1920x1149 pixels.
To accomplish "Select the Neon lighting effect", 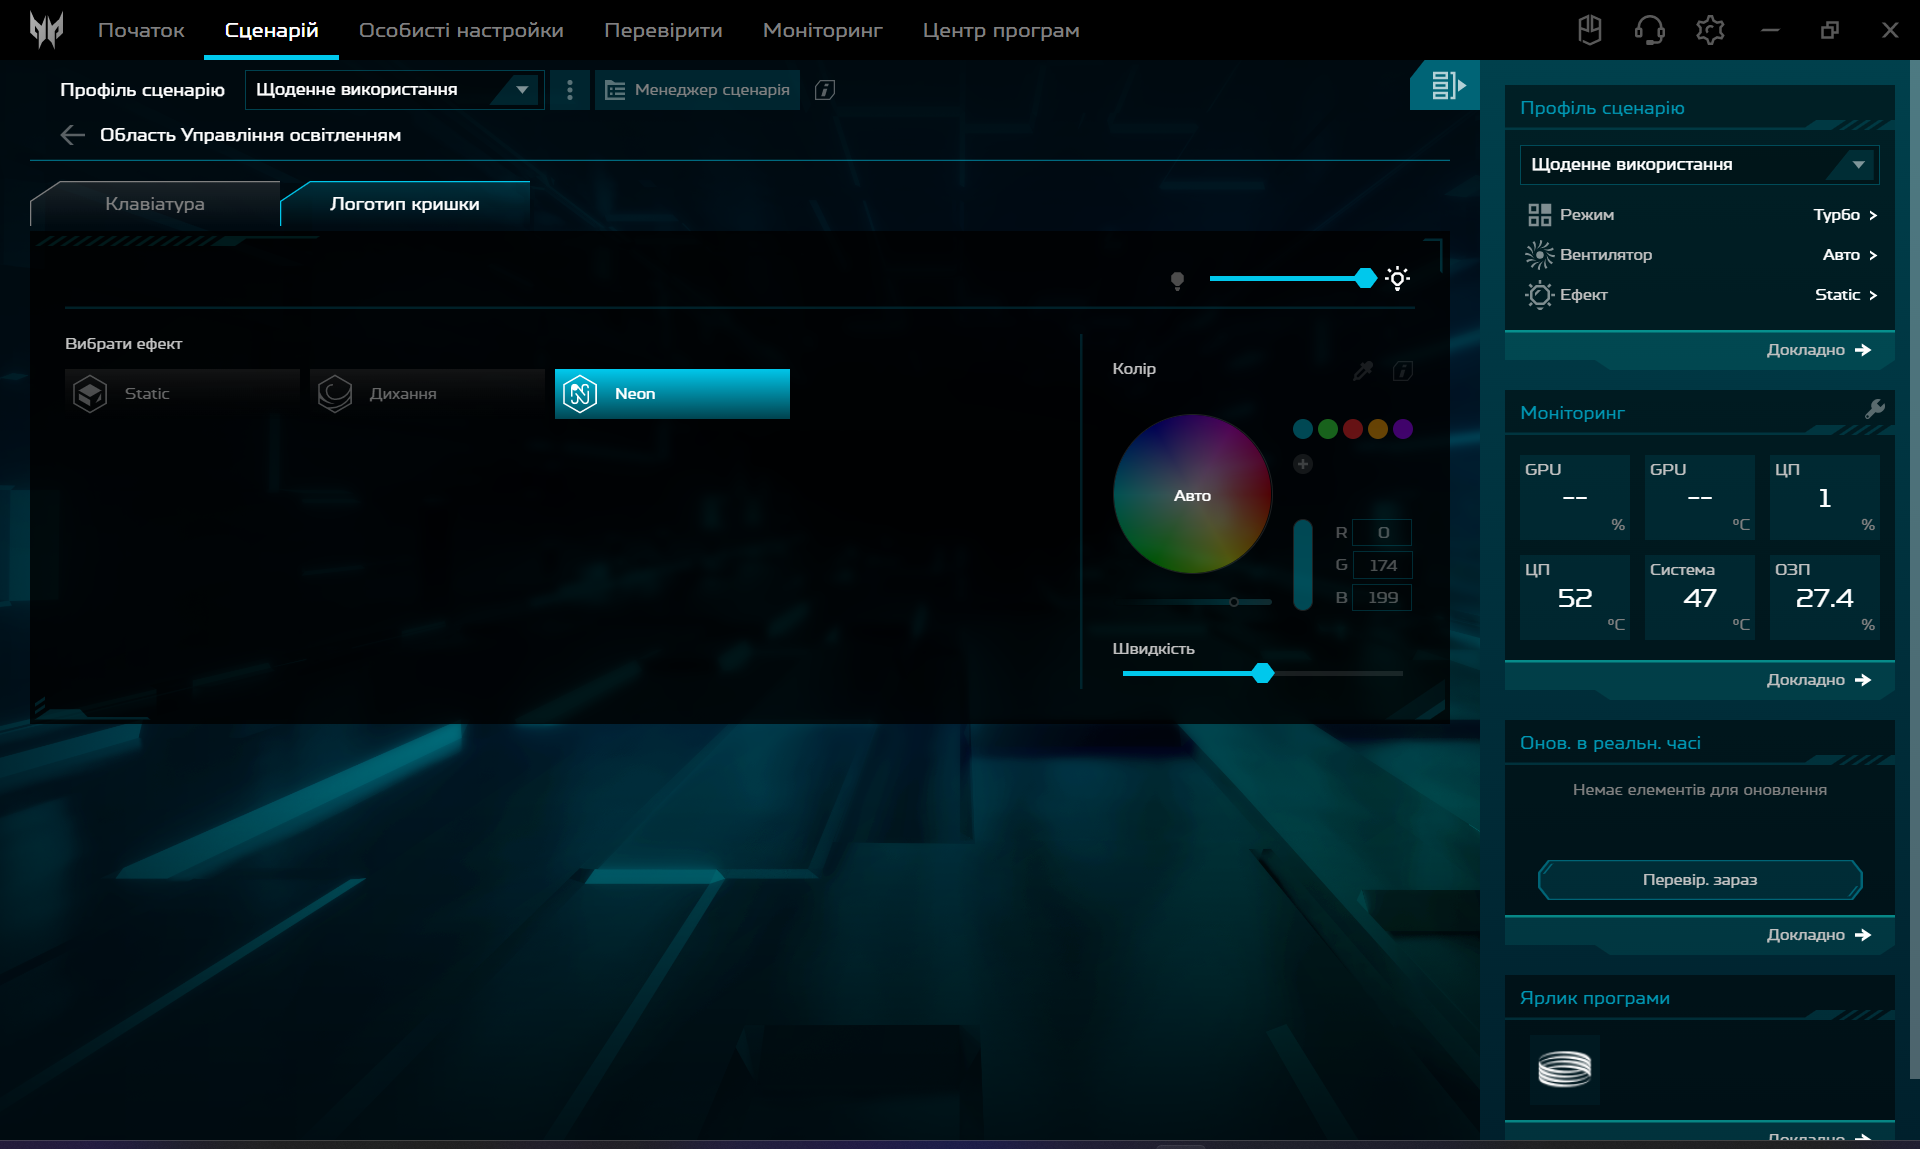I will [x=672, y=394].
